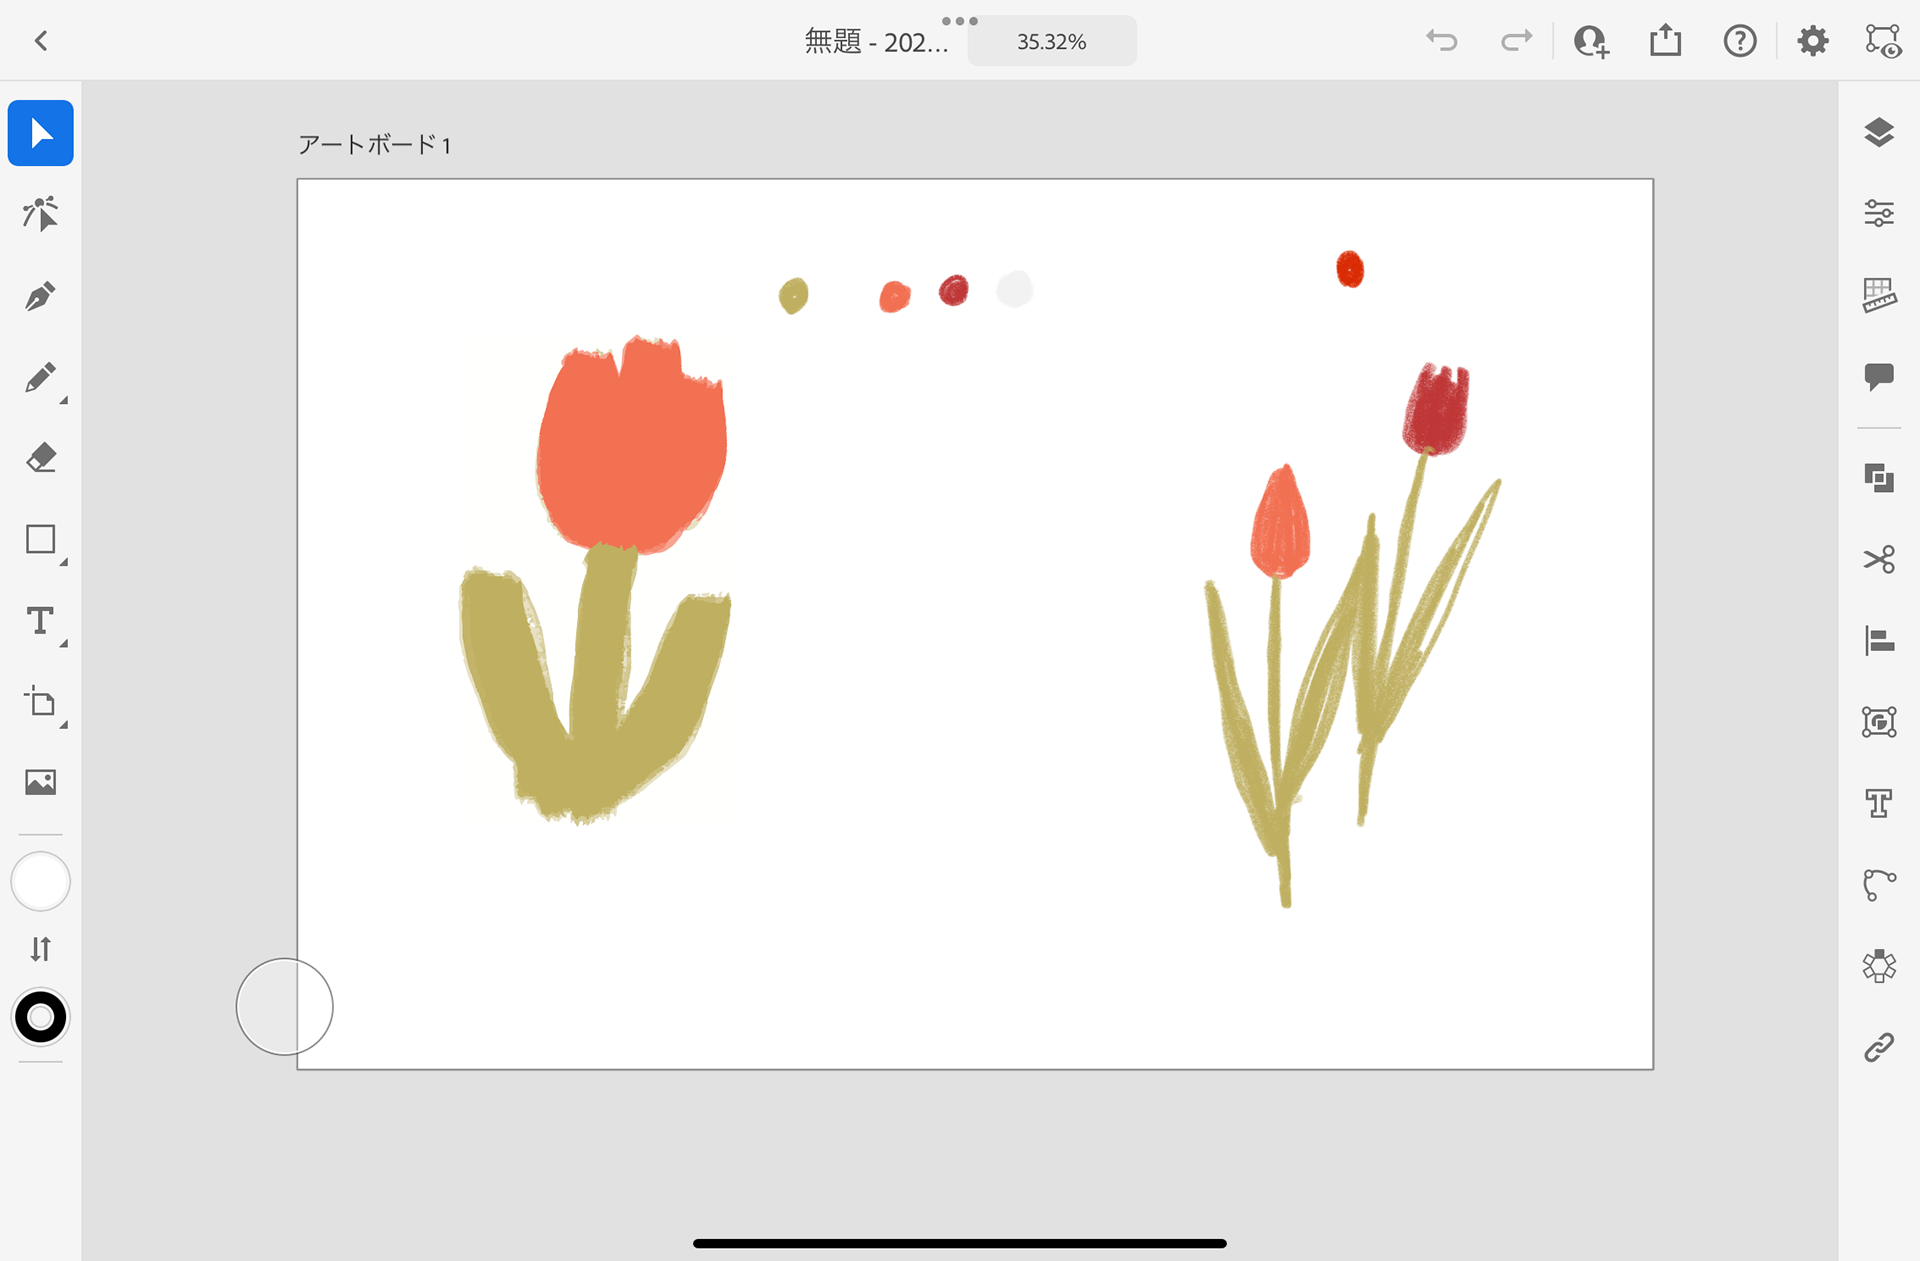
Task: Open the Layers panel
Action: coord(1880,132)
